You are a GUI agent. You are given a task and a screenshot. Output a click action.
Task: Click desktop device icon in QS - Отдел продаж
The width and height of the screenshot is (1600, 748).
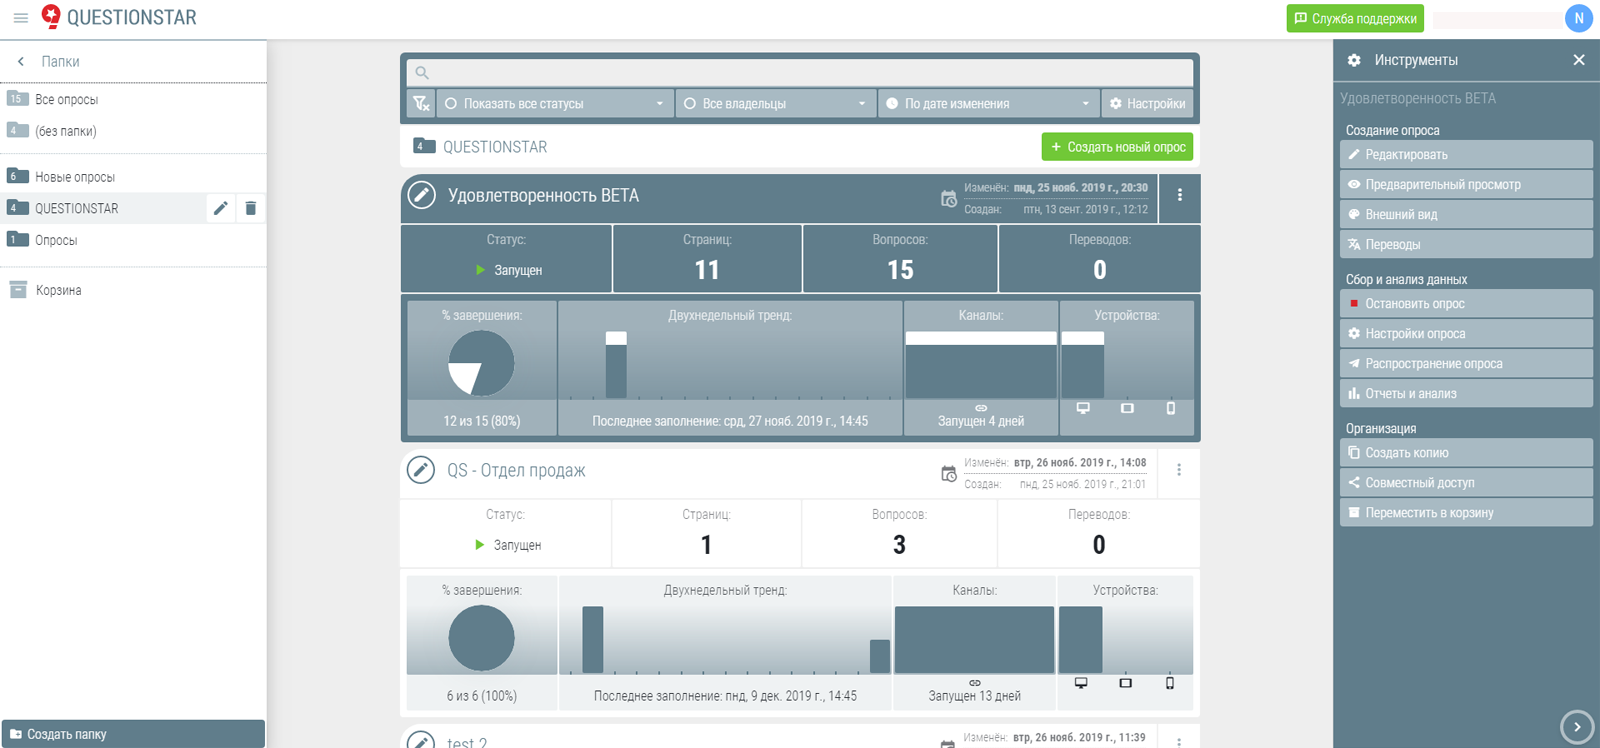(1081, 683)
